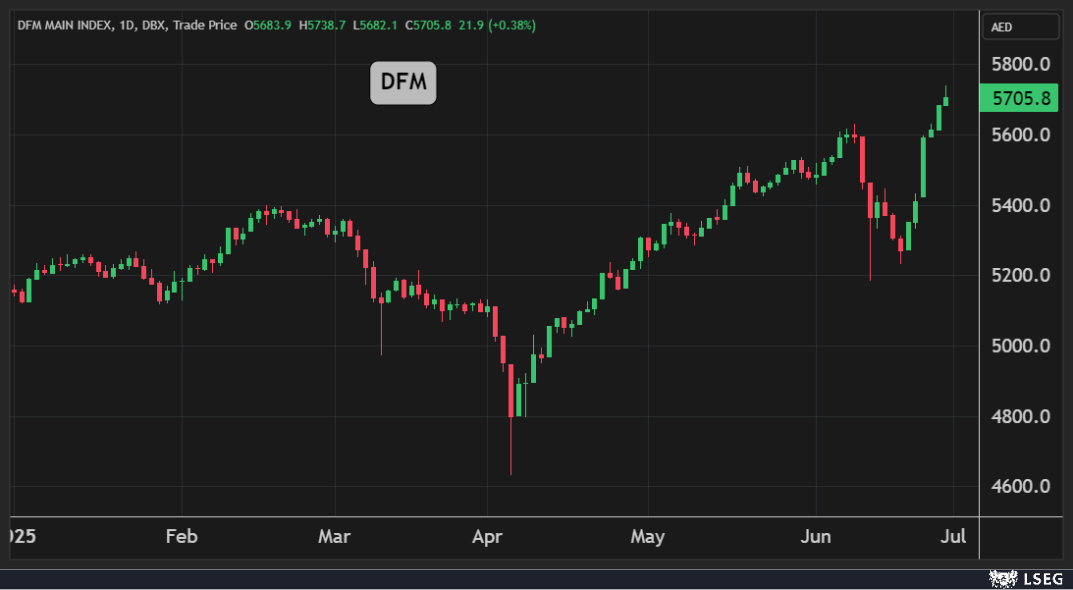
Task: Click the 4600.0 price axis label
Action: click(x=1019, y=487)
